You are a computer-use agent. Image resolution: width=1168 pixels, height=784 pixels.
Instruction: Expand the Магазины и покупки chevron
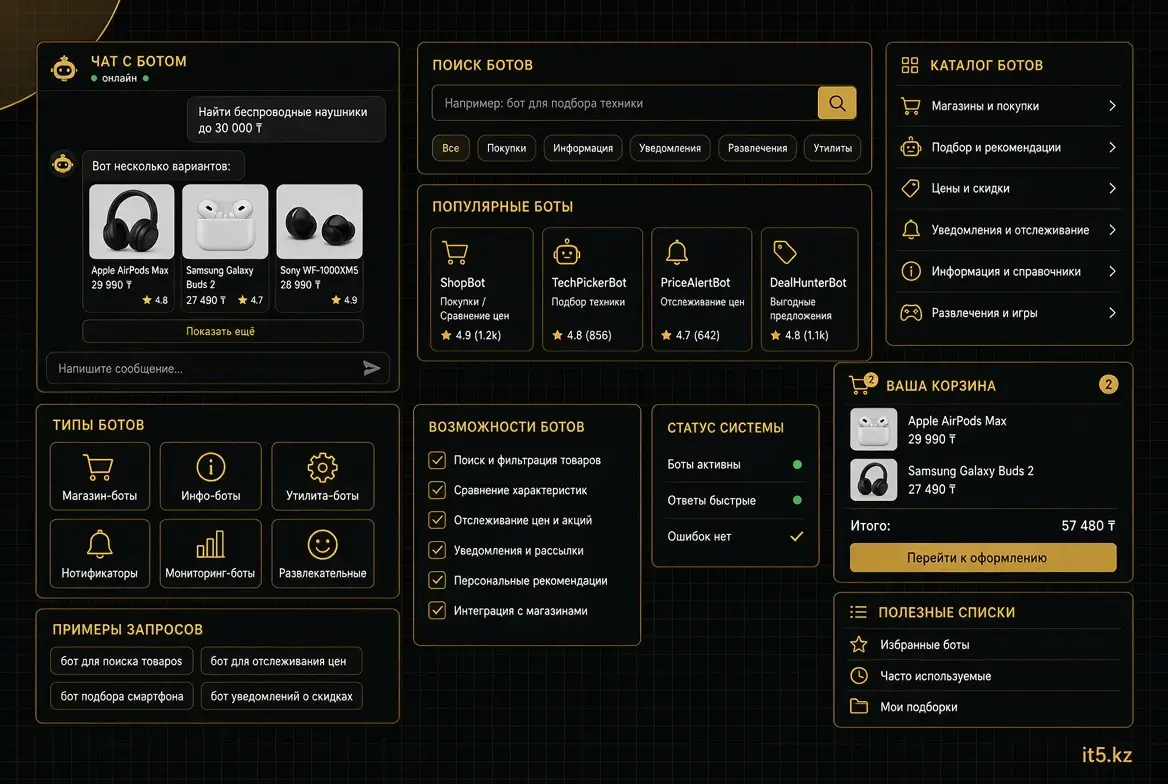coord(1112,106)
